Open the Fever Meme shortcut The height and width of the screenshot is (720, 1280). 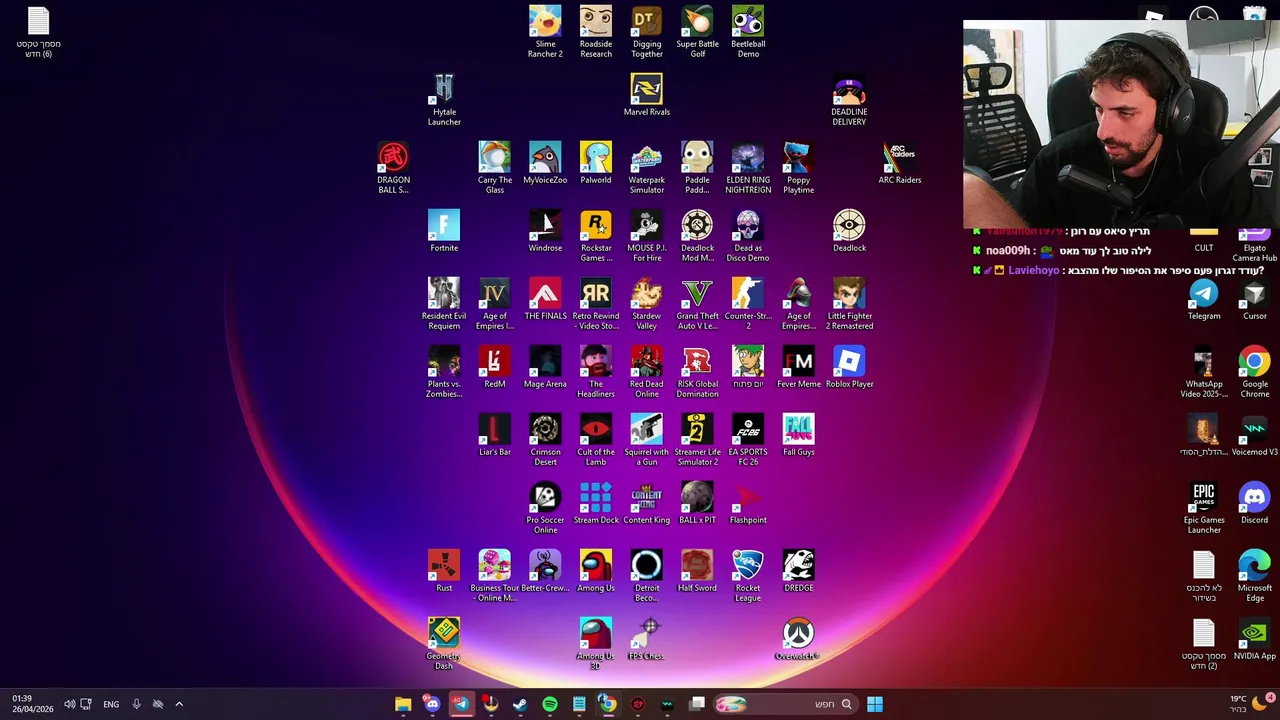(x=798, y=367)
